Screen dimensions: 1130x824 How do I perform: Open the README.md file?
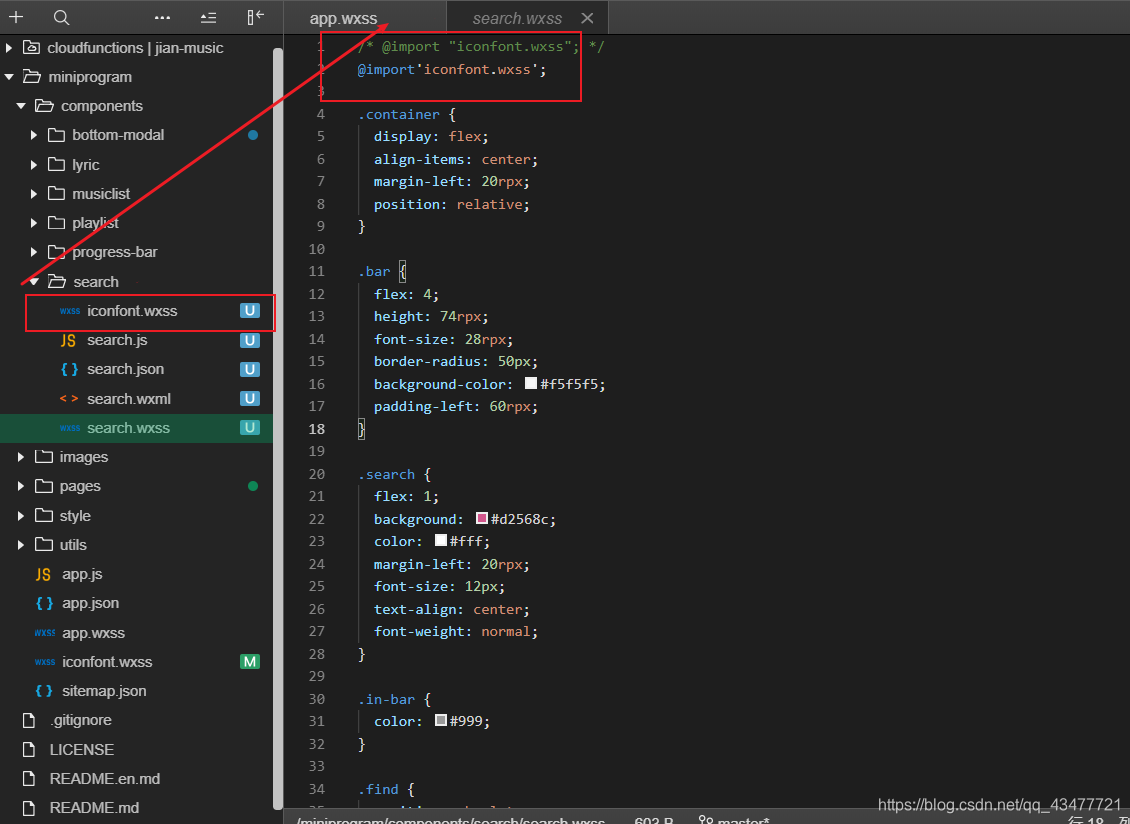click(94, 808)
